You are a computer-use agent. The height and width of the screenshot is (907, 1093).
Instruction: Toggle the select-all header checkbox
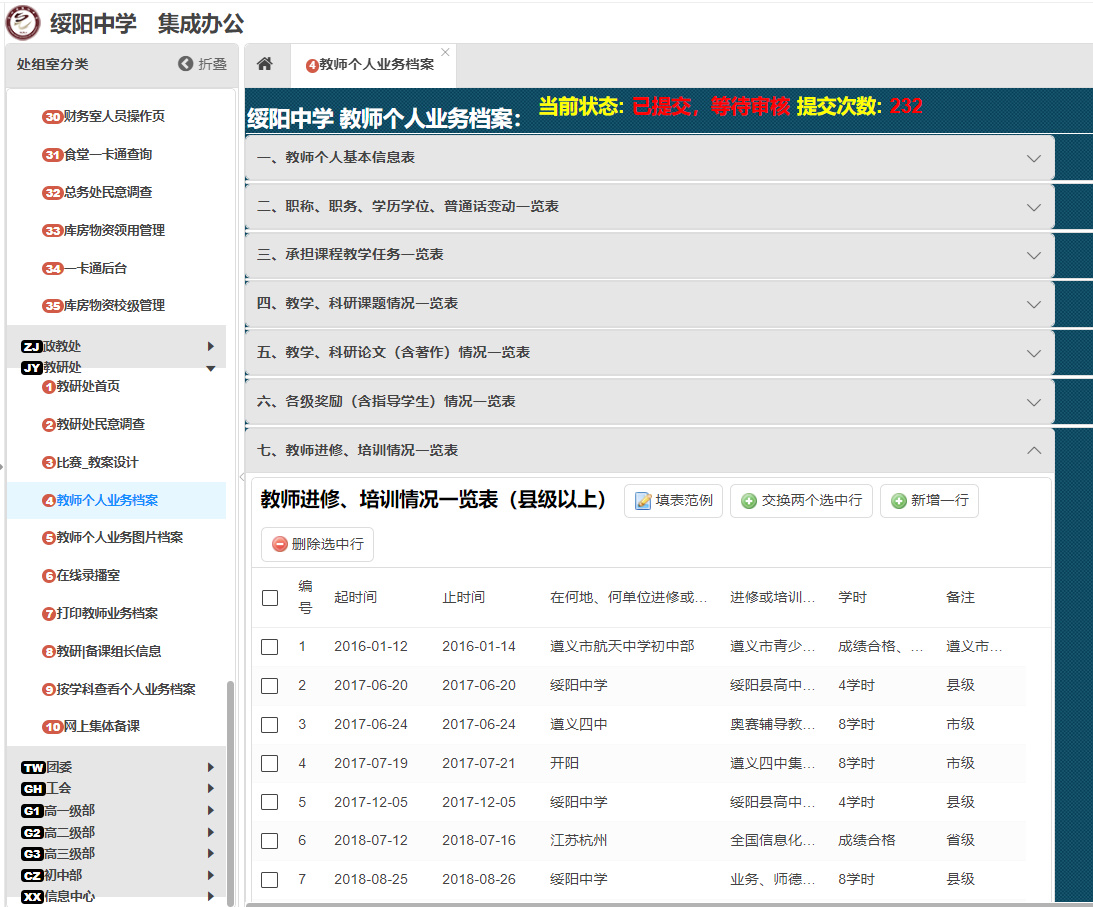(270, 598)
